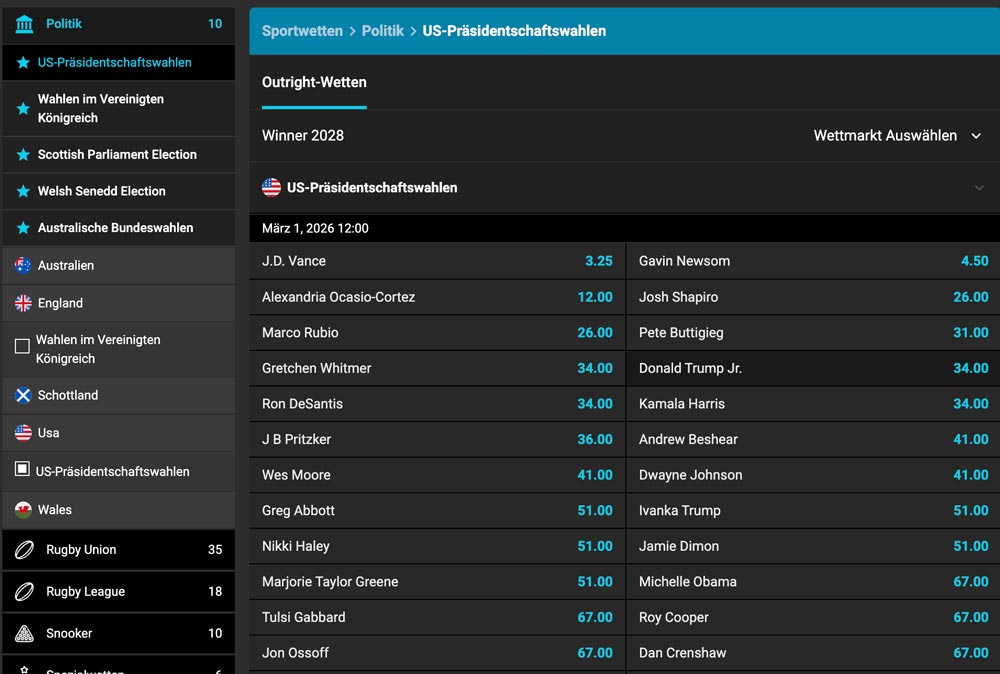Click star icon next to Welsh Senedd Election
The height and width of the screenshot is (674, 1000).
tap(23, 191)
